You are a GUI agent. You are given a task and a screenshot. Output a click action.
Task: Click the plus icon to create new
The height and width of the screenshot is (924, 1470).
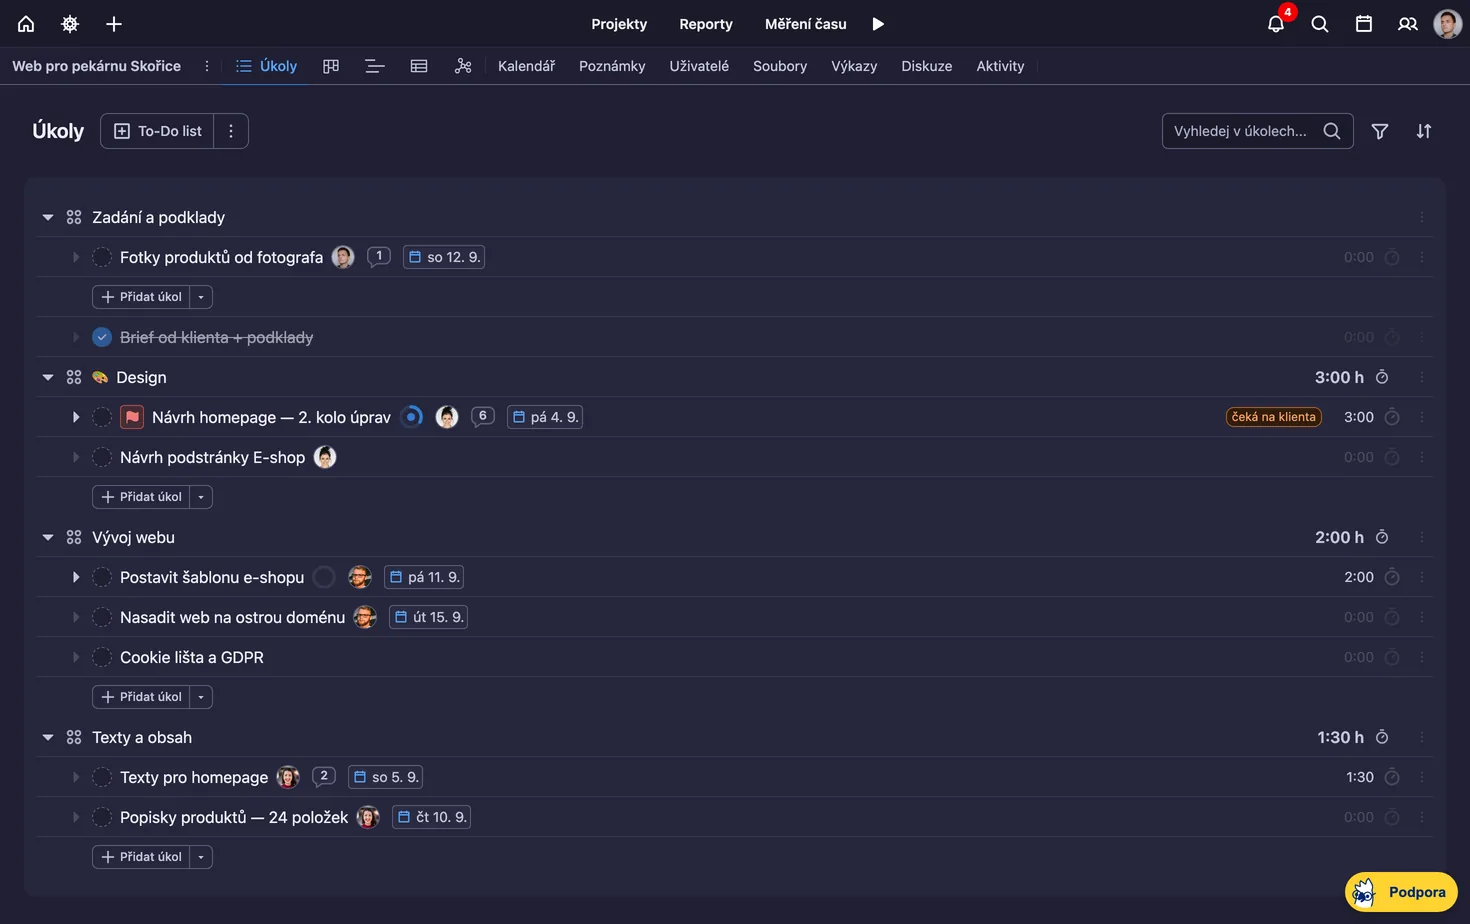point(114,24)
